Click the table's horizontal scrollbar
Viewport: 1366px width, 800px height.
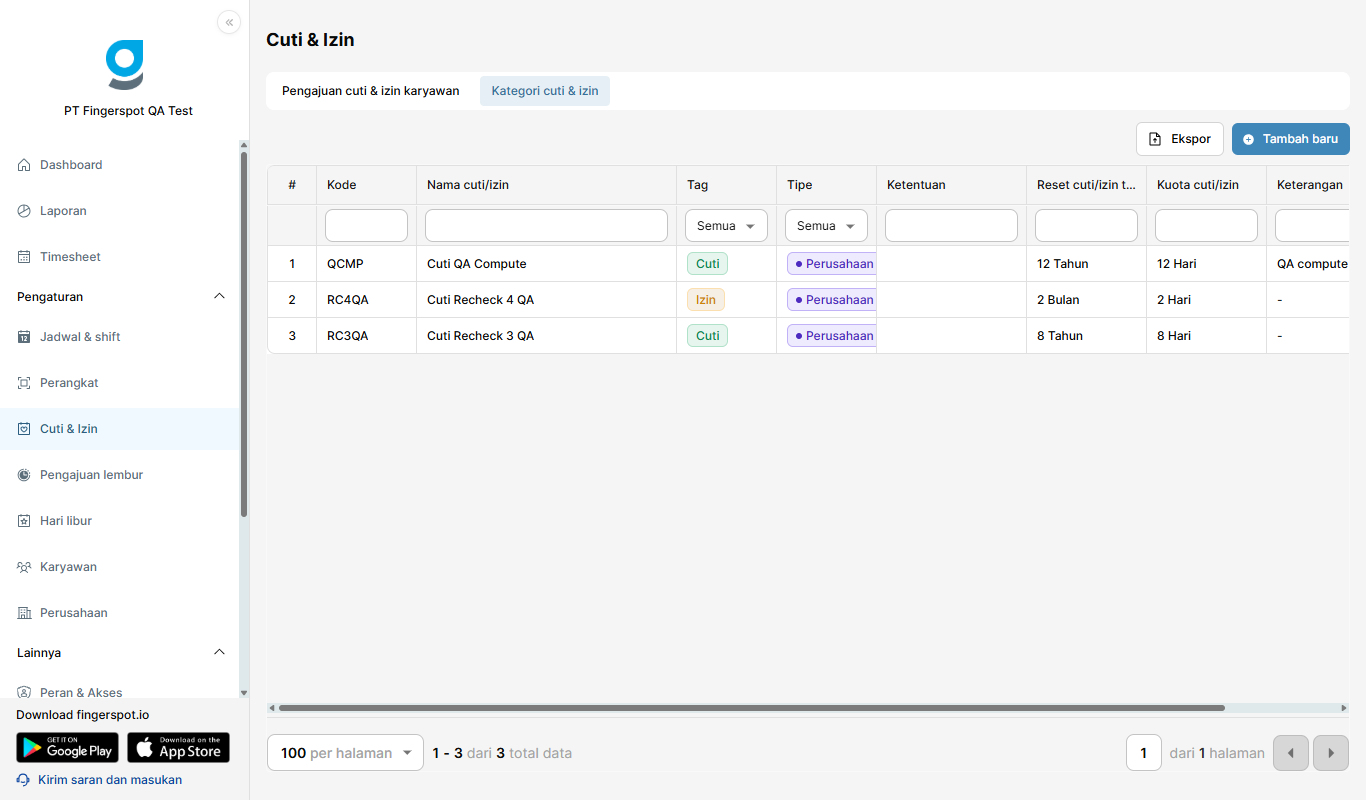point(751,708)
